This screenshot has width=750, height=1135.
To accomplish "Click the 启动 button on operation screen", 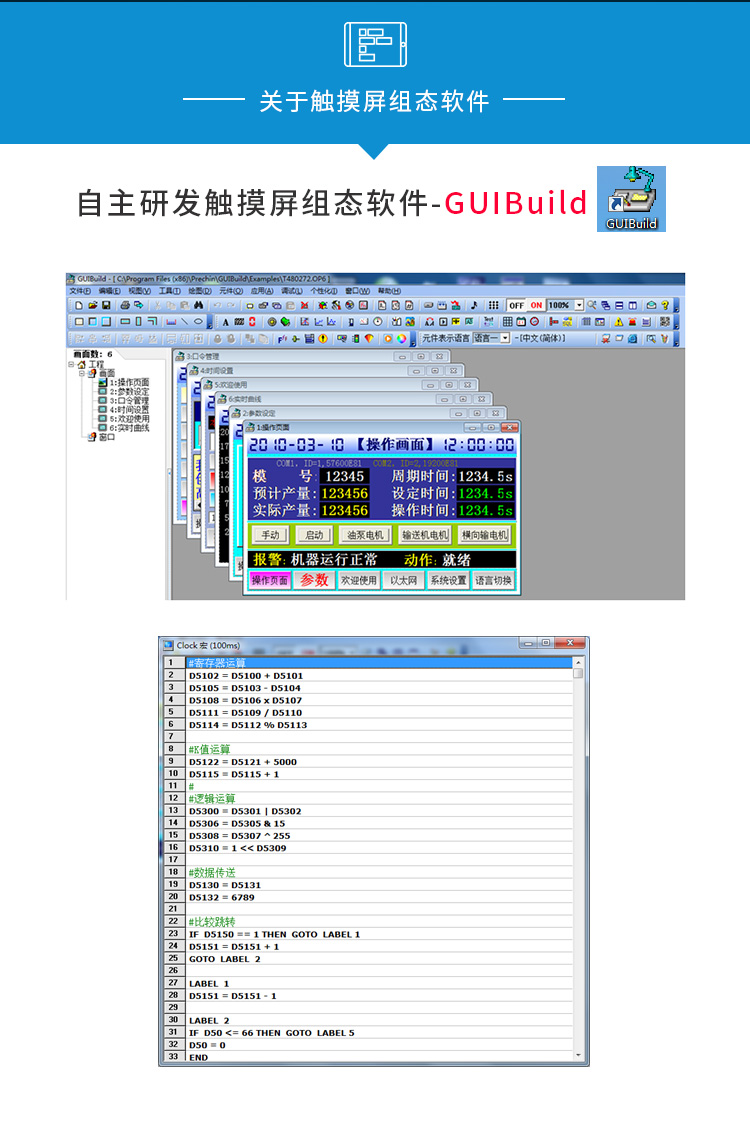I will tap(314, 535).
